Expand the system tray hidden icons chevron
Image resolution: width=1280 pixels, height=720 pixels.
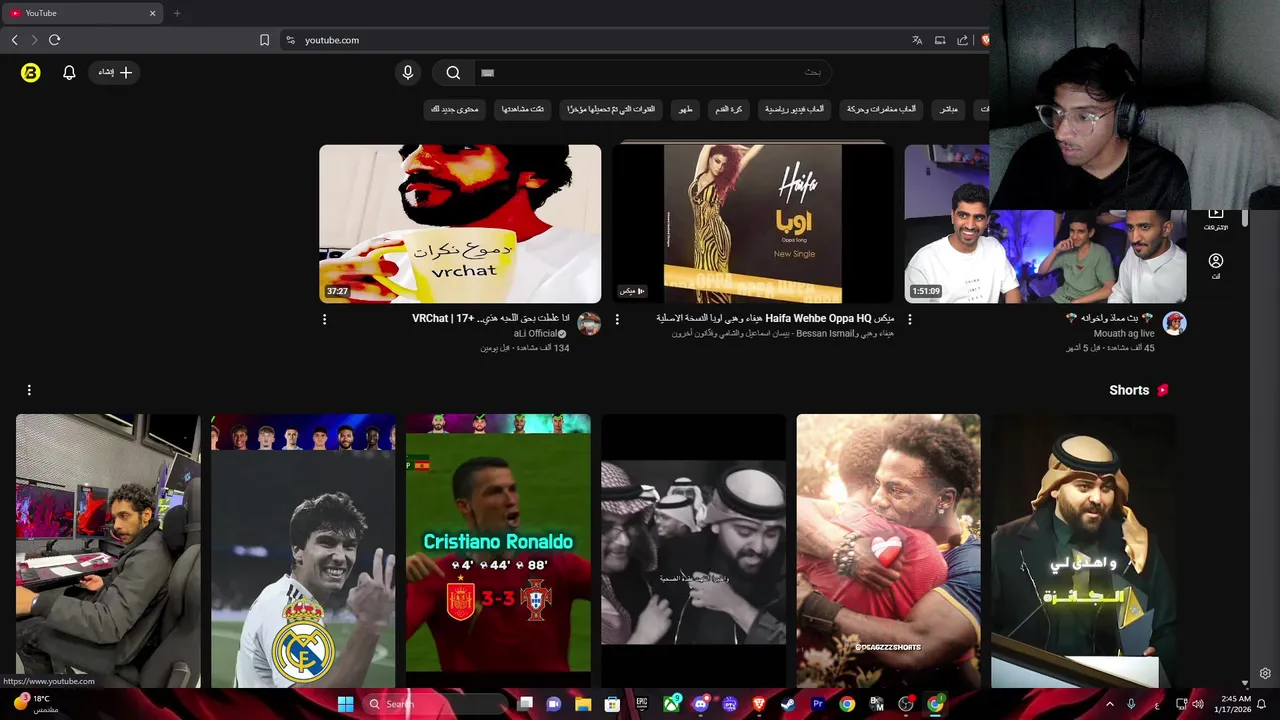click(x=1109, y=704)
